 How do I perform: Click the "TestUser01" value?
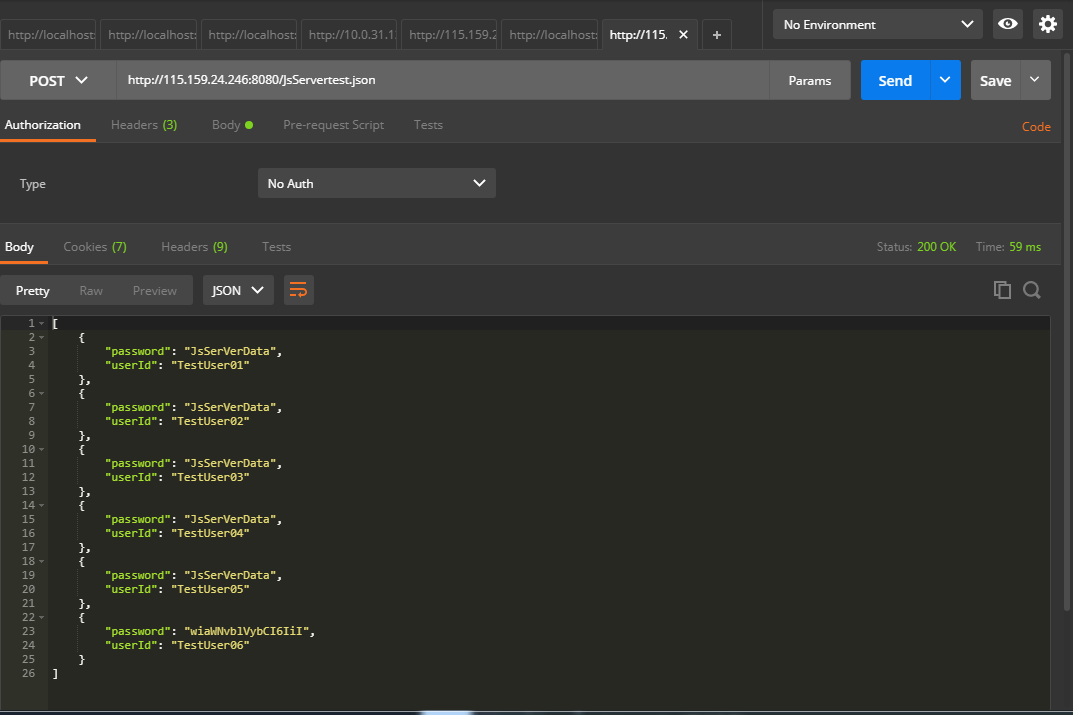coord(210,365)
